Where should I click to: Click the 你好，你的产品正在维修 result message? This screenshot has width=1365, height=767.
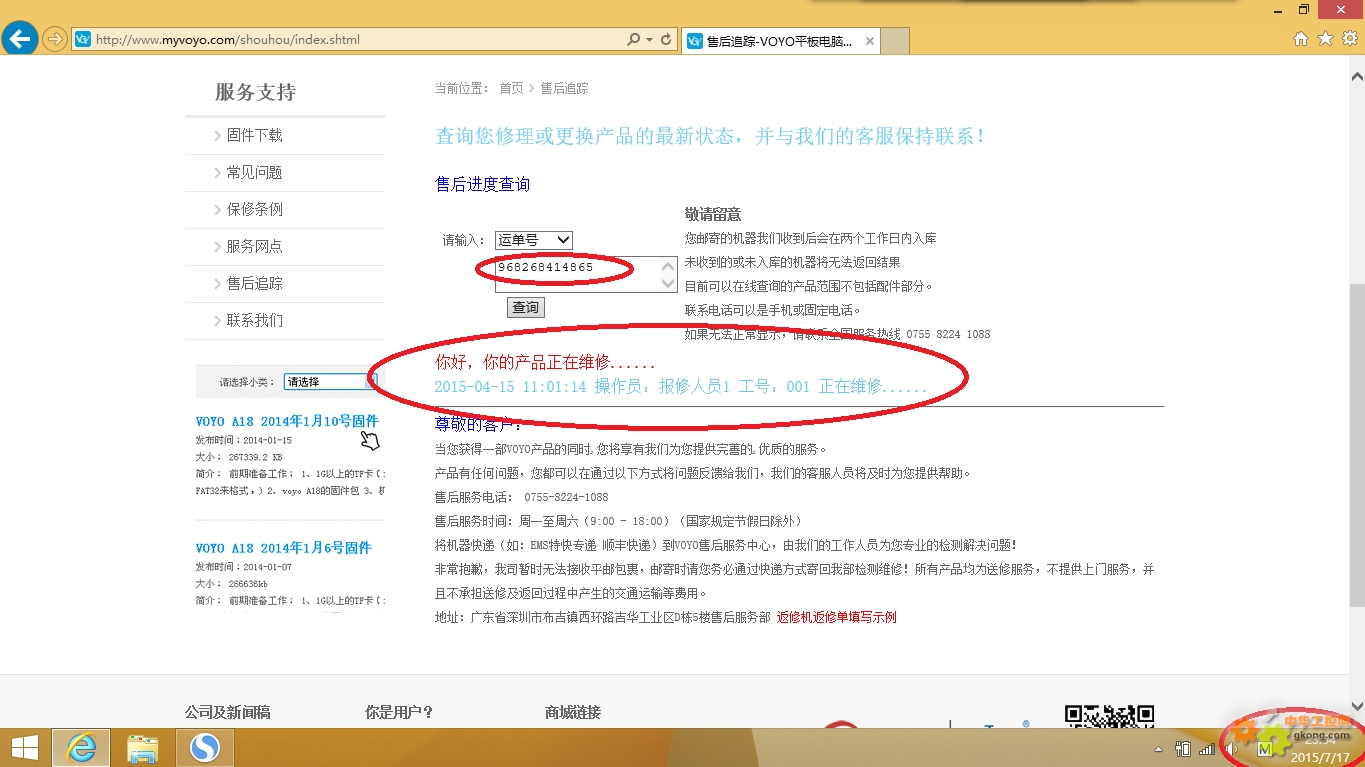pos(545,362)
